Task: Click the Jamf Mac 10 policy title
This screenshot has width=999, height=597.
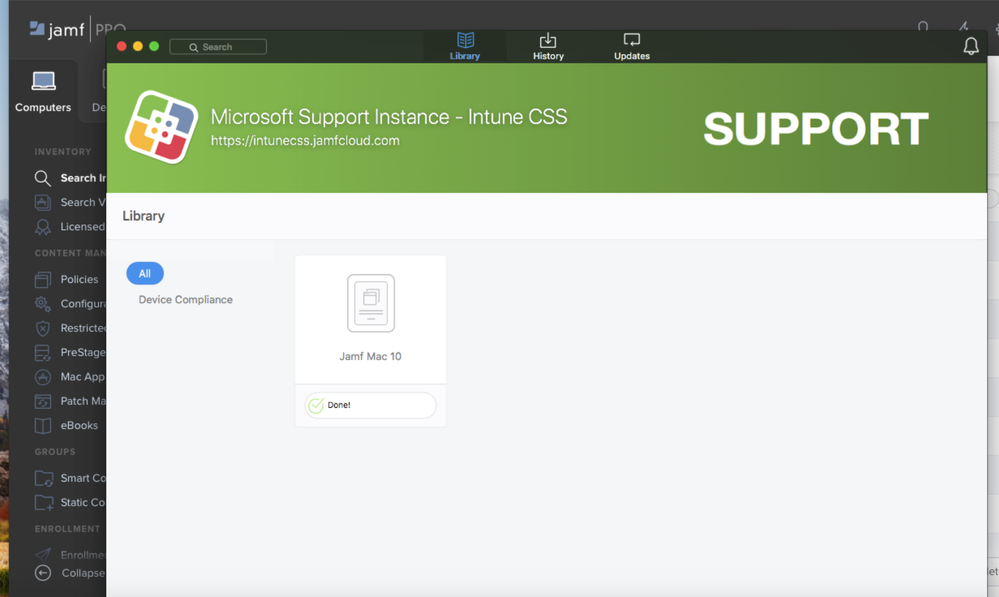Action: tap(370, 356)
